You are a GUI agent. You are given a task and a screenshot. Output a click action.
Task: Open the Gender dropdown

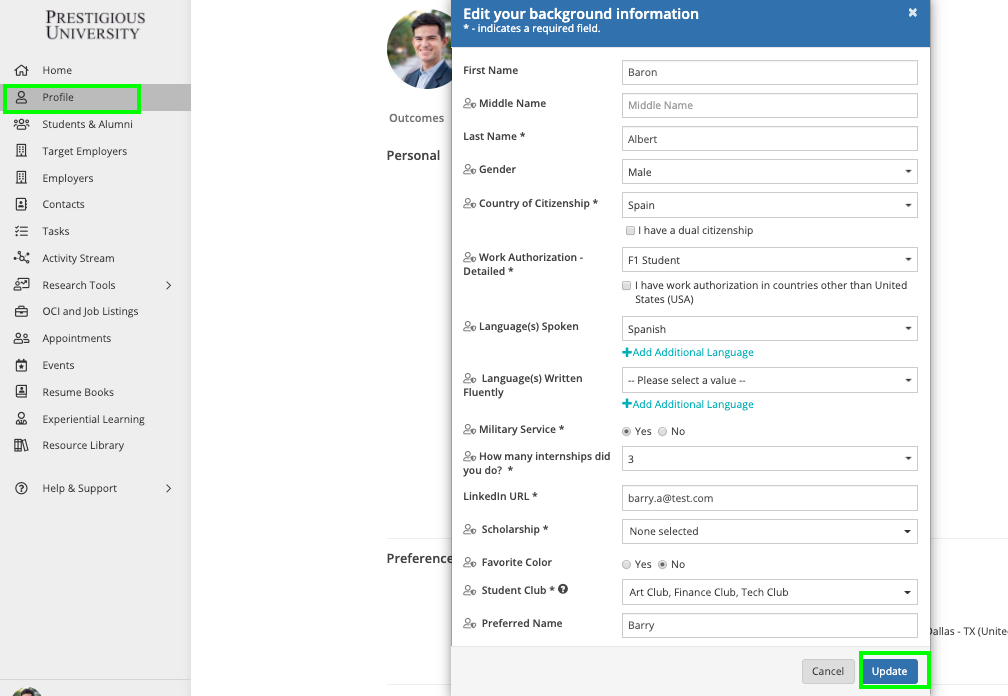(769, 172)
